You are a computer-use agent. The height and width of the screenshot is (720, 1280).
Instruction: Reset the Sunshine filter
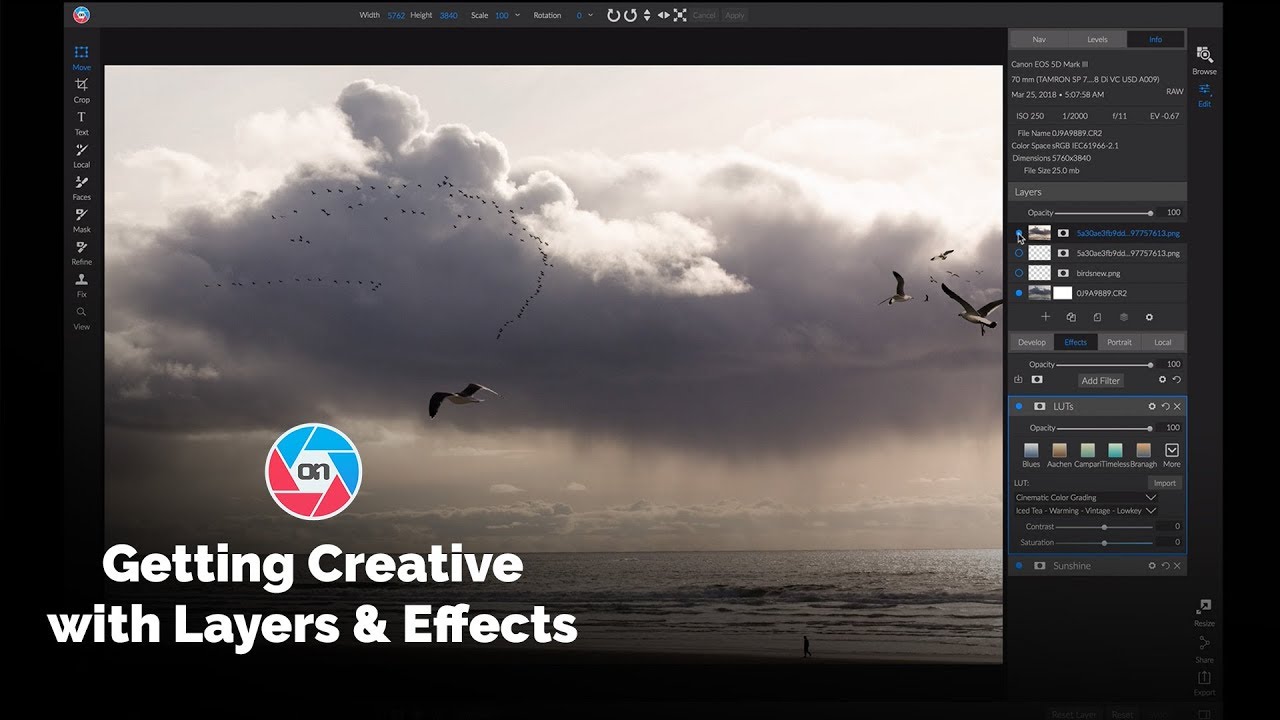coord(1165,566)
